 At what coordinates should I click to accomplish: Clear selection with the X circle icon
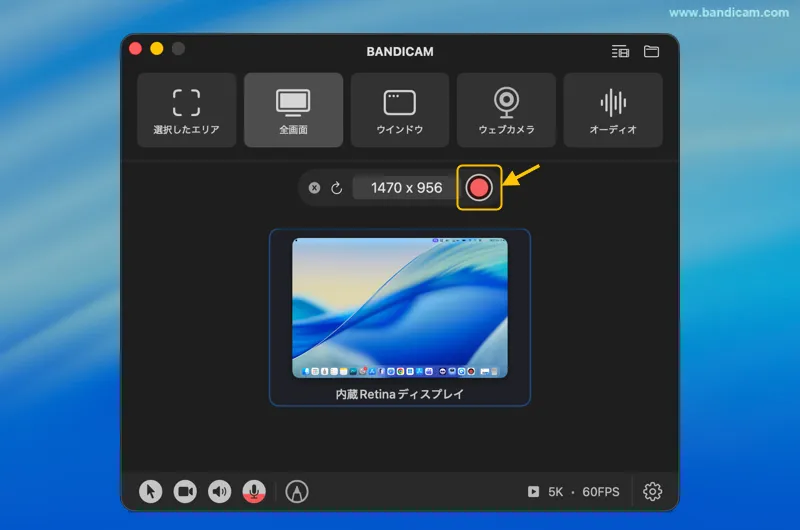pyautogui.click(x=314, y=188)
